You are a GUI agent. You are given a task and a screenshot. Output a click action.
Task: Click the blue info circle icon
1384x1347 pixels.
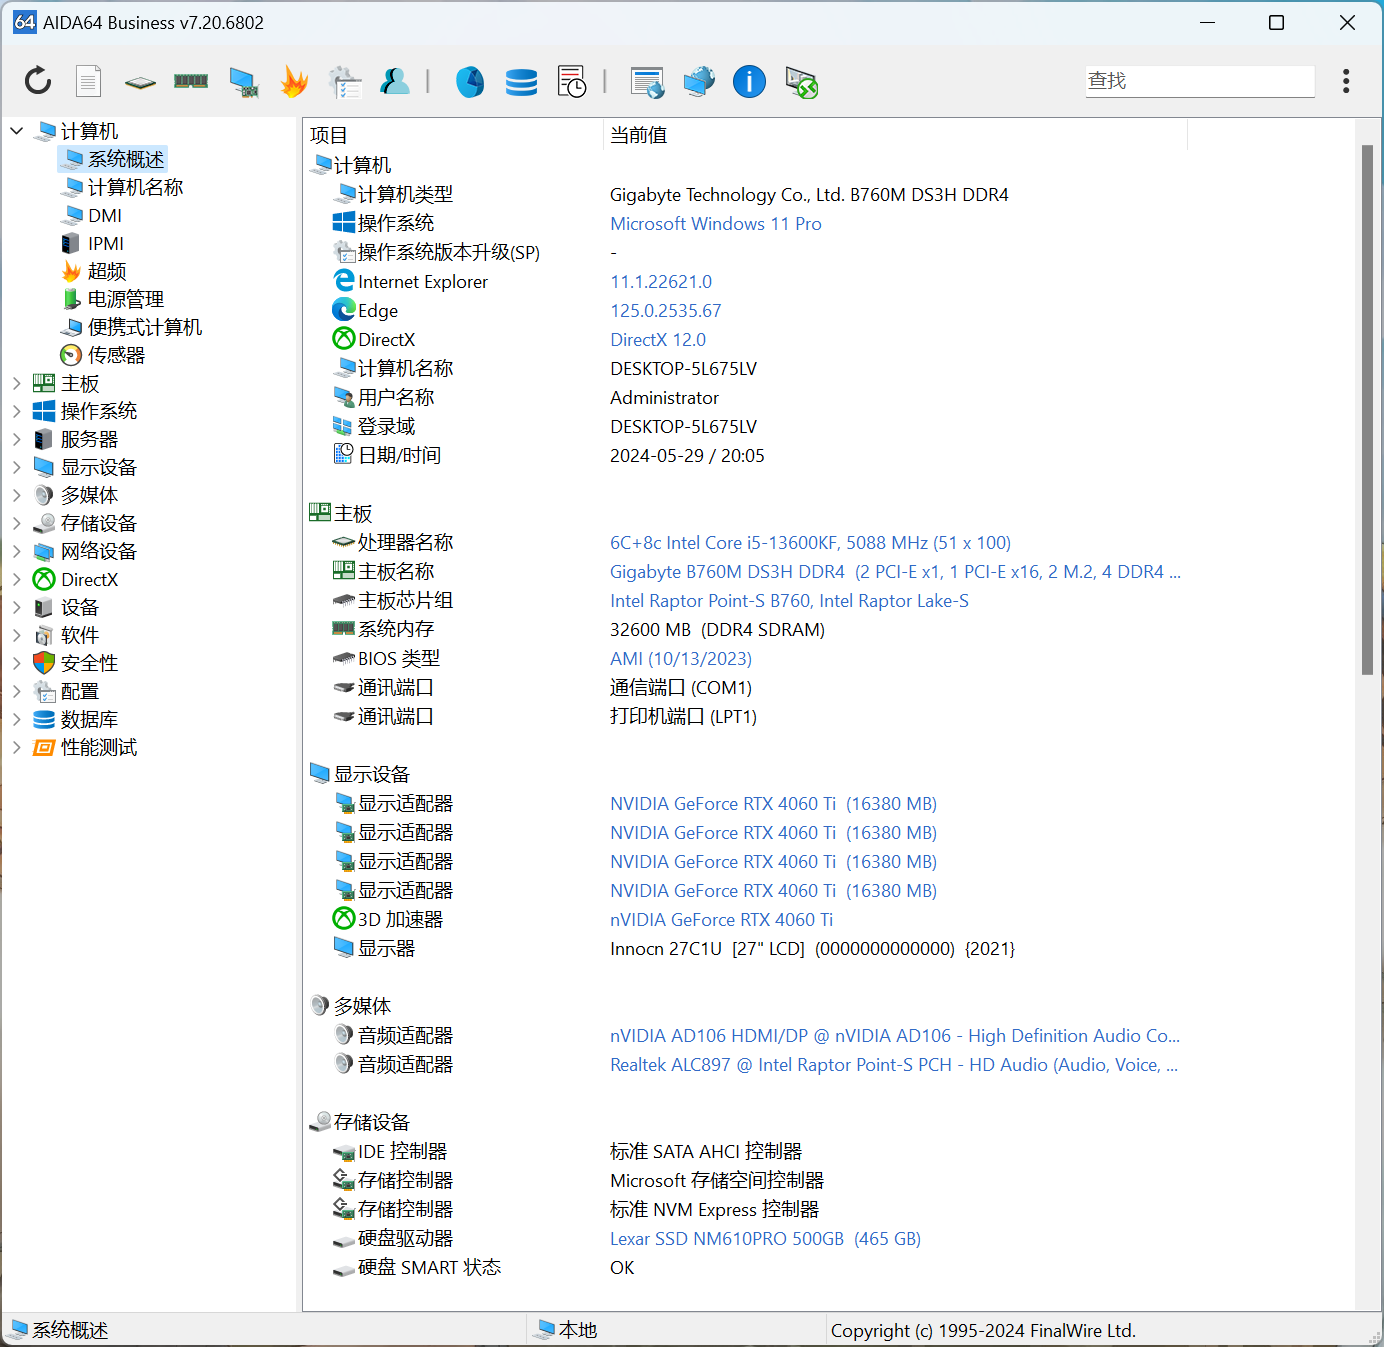click(749, 81)
